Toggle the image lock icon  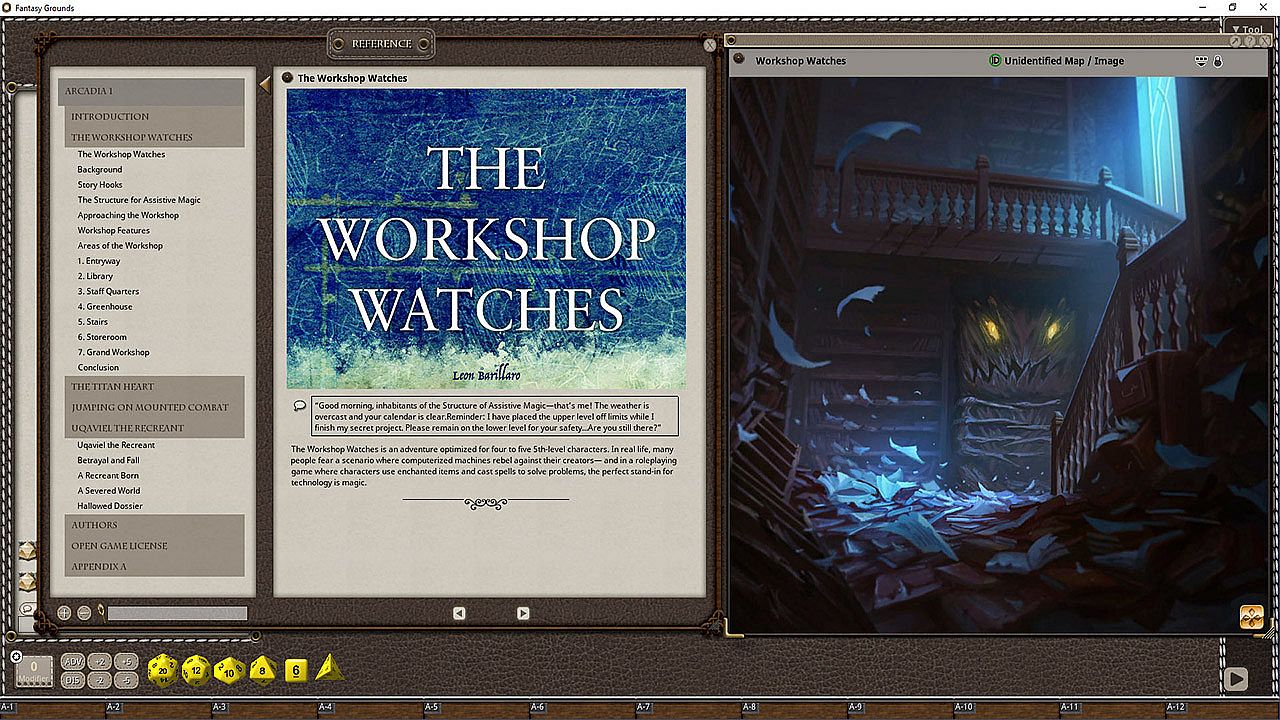point(1217,61)
